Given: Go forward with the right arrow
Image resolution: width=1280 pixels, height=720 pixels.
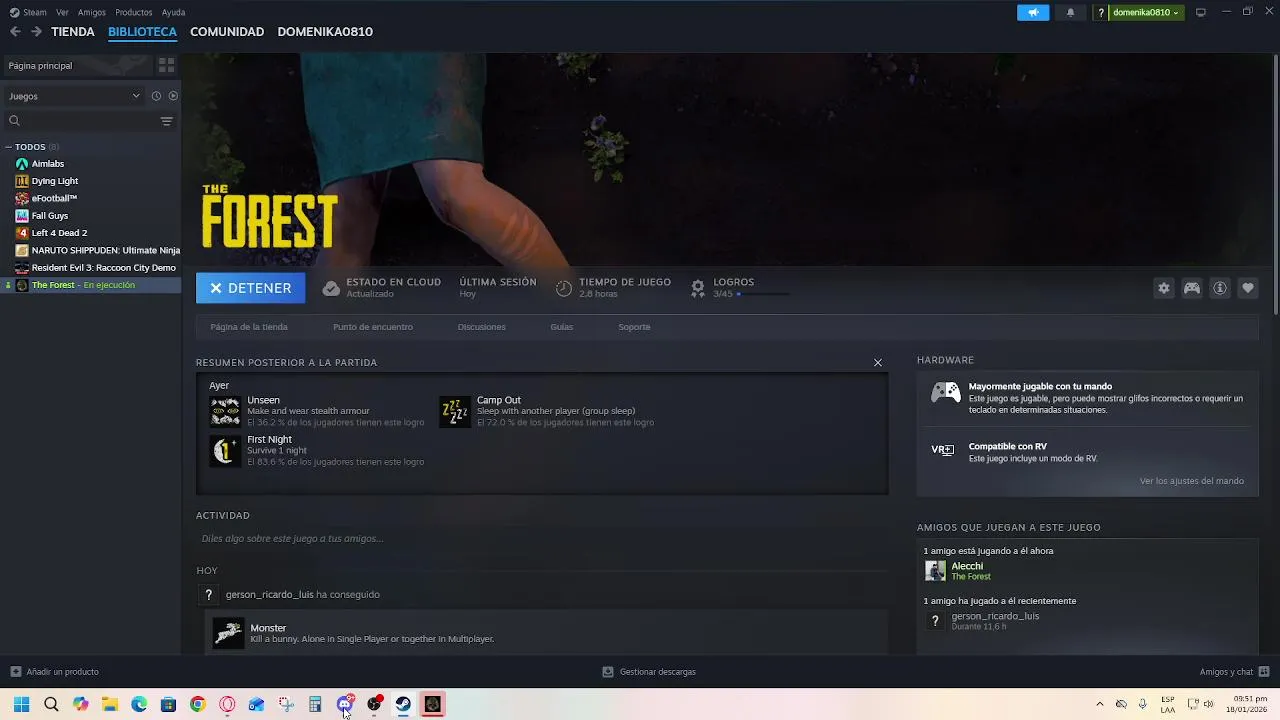Looking at the screenshot, I should point(36,32).
